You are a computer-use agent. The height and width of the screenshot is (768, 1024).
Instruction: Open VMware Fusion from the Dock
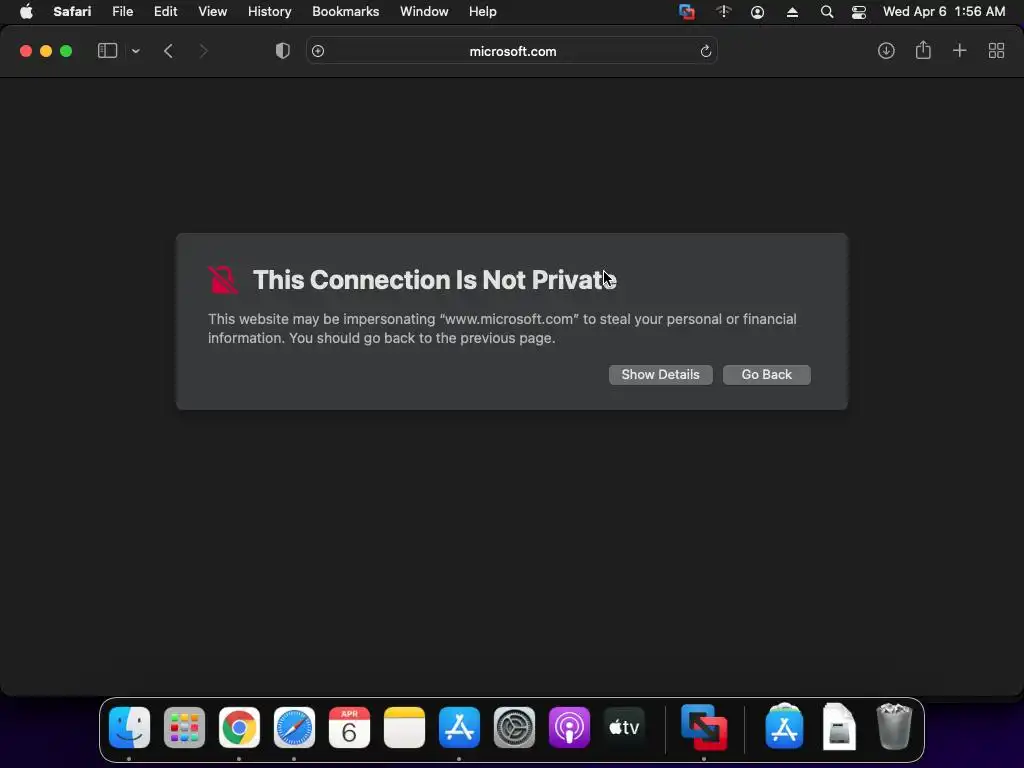pos(703,727)
